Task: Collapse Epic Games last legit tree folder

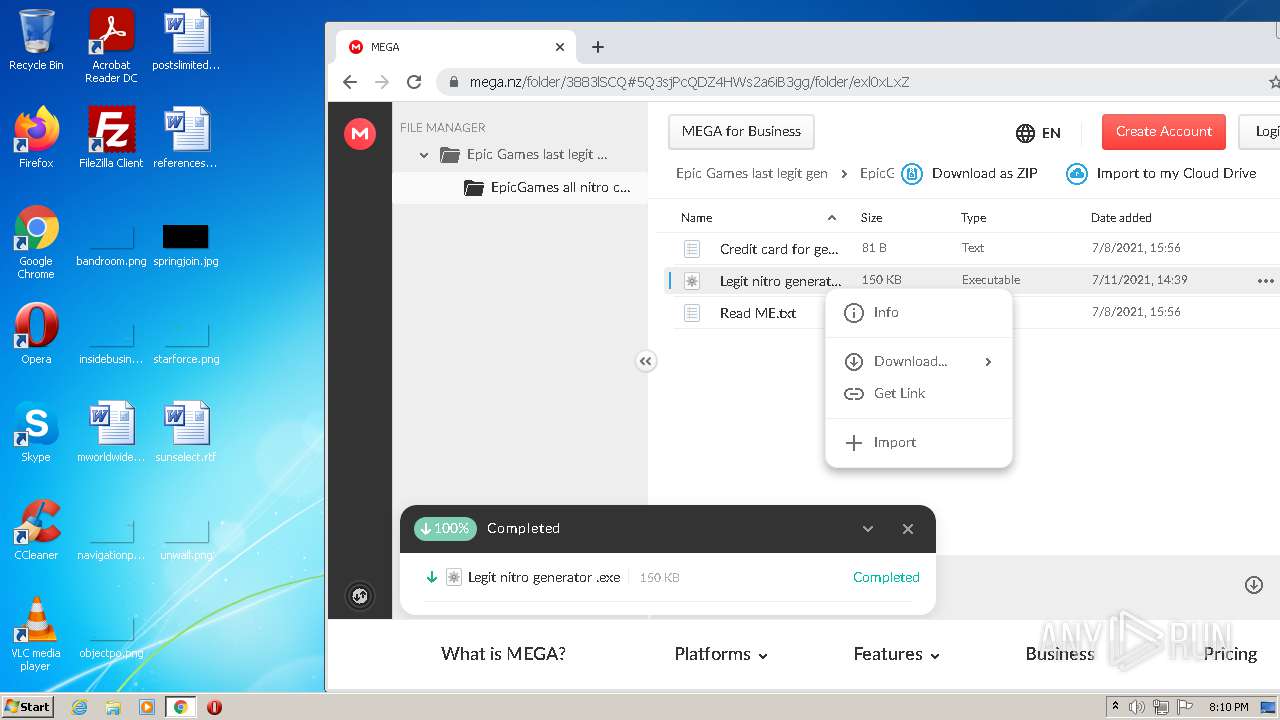Action: pos(424,155)
